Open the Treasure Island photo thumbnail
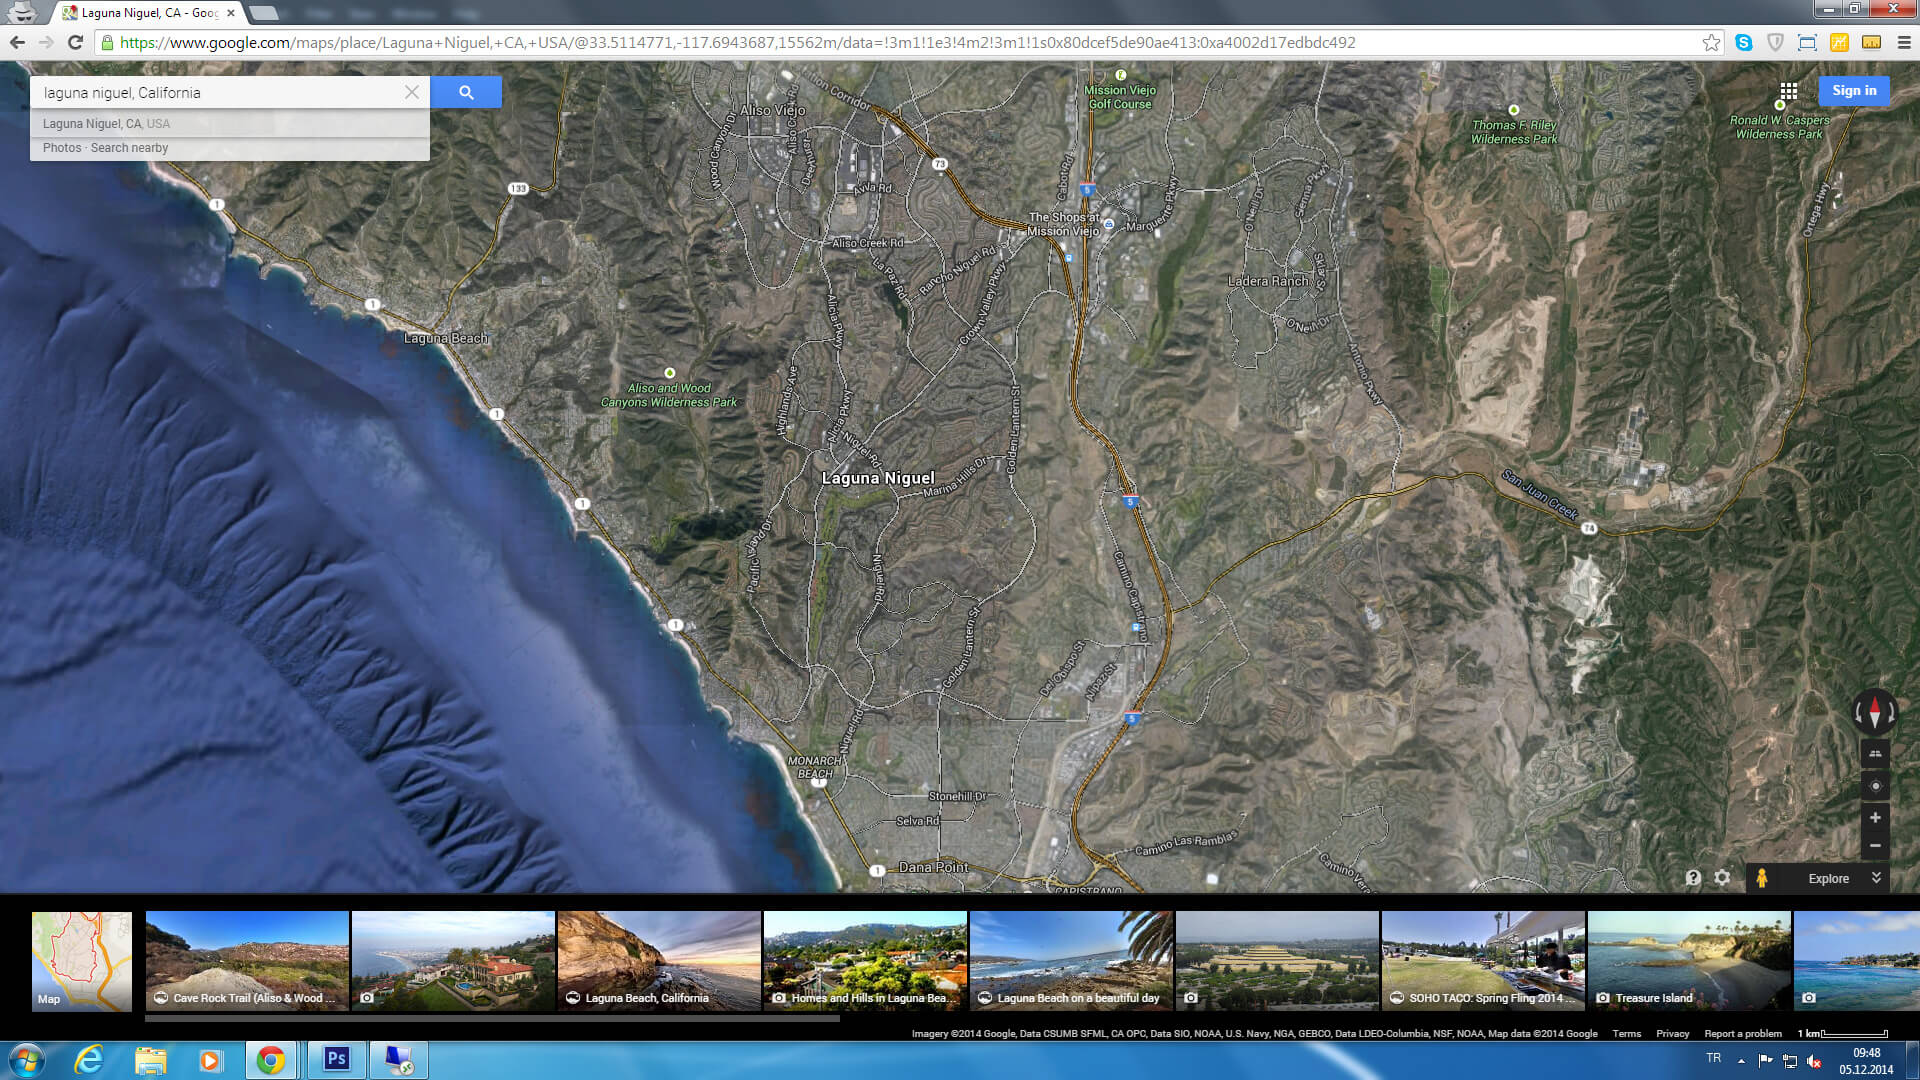Image resolution: width=1920 pixels, height=1080 pixels. [1689, 961]
